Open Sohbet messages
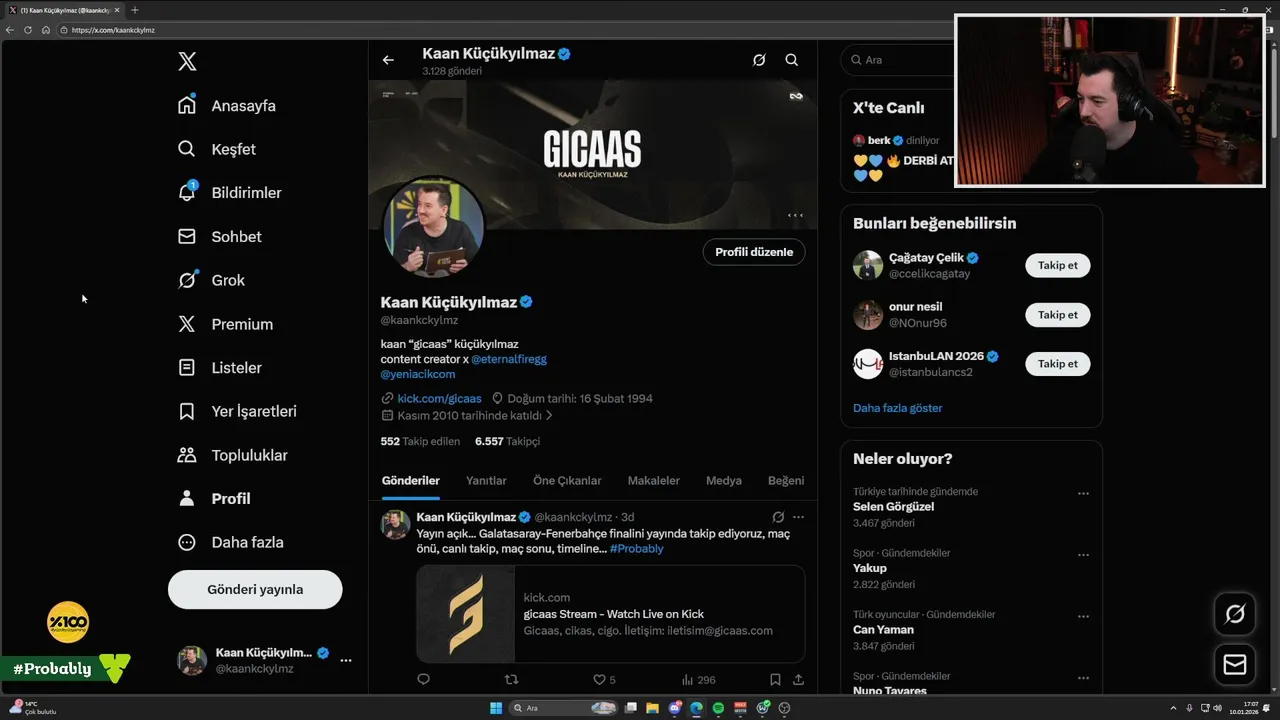 pyautogui.click(x=220, y=236)
